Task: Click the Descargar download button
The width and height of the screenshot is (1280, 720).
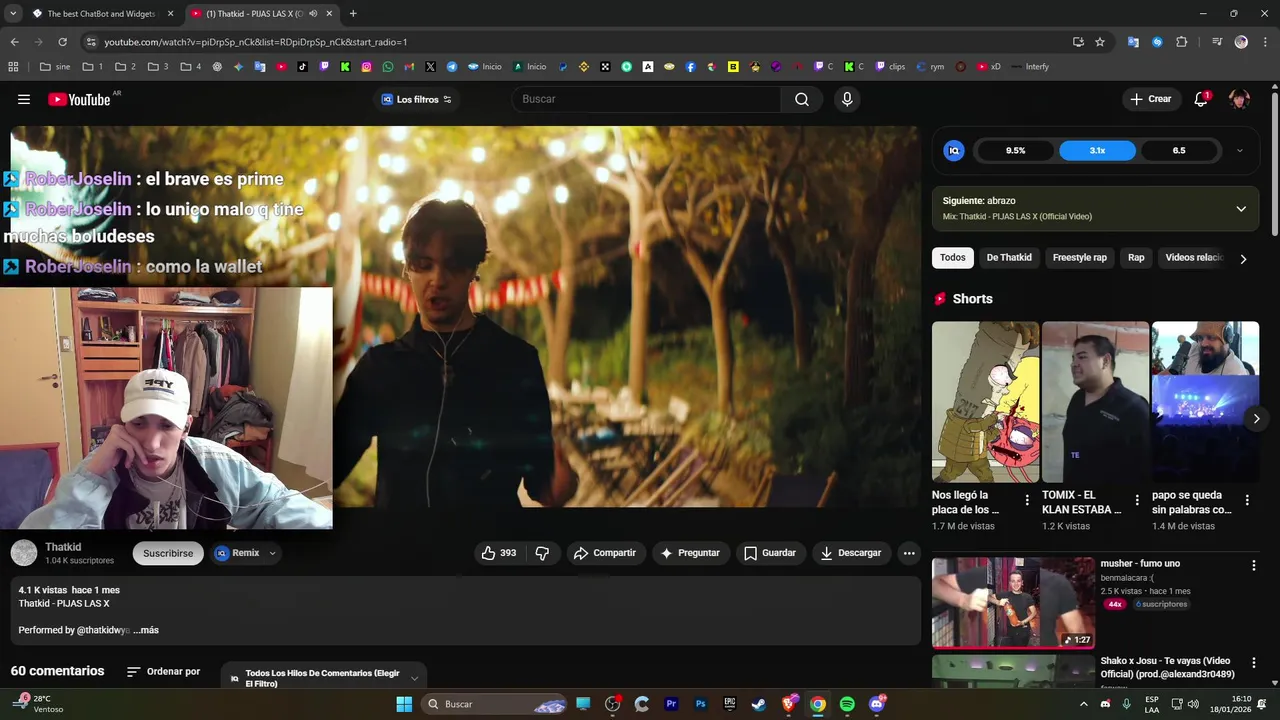Action: pyautogui.click(x=851, y=553)
